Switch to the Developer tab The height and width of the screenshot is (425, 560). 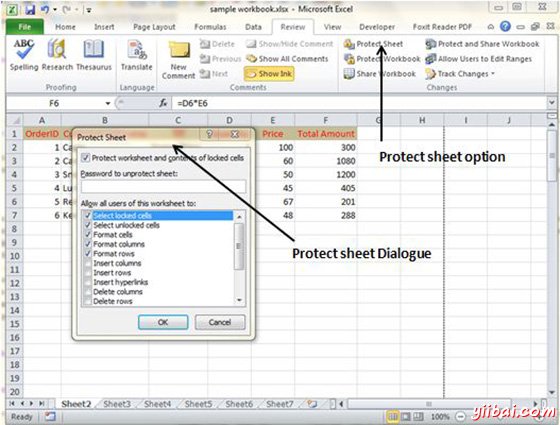coord(377,27)
